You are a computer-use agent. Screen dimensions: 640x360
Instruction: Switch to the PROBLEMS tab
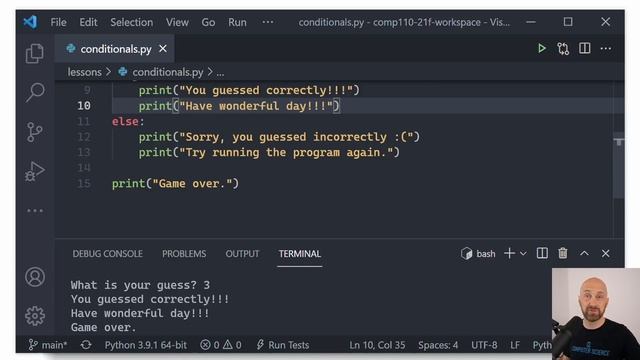(x=184, y=253)
